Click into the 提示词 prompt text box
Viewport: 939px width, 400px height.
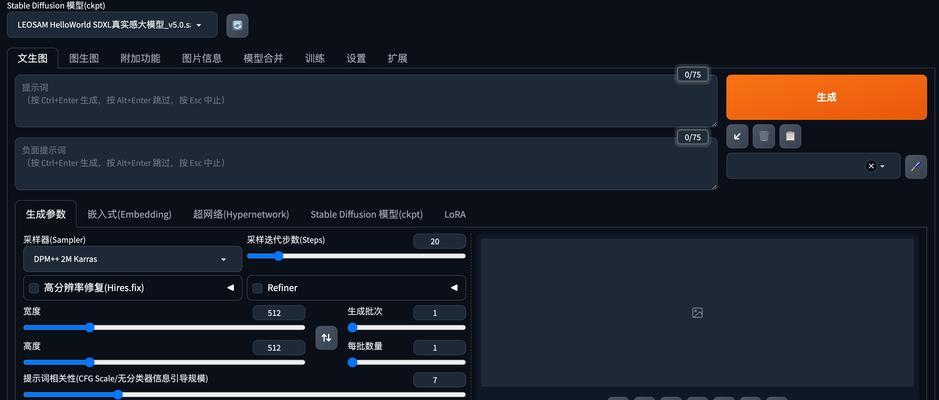366,101
